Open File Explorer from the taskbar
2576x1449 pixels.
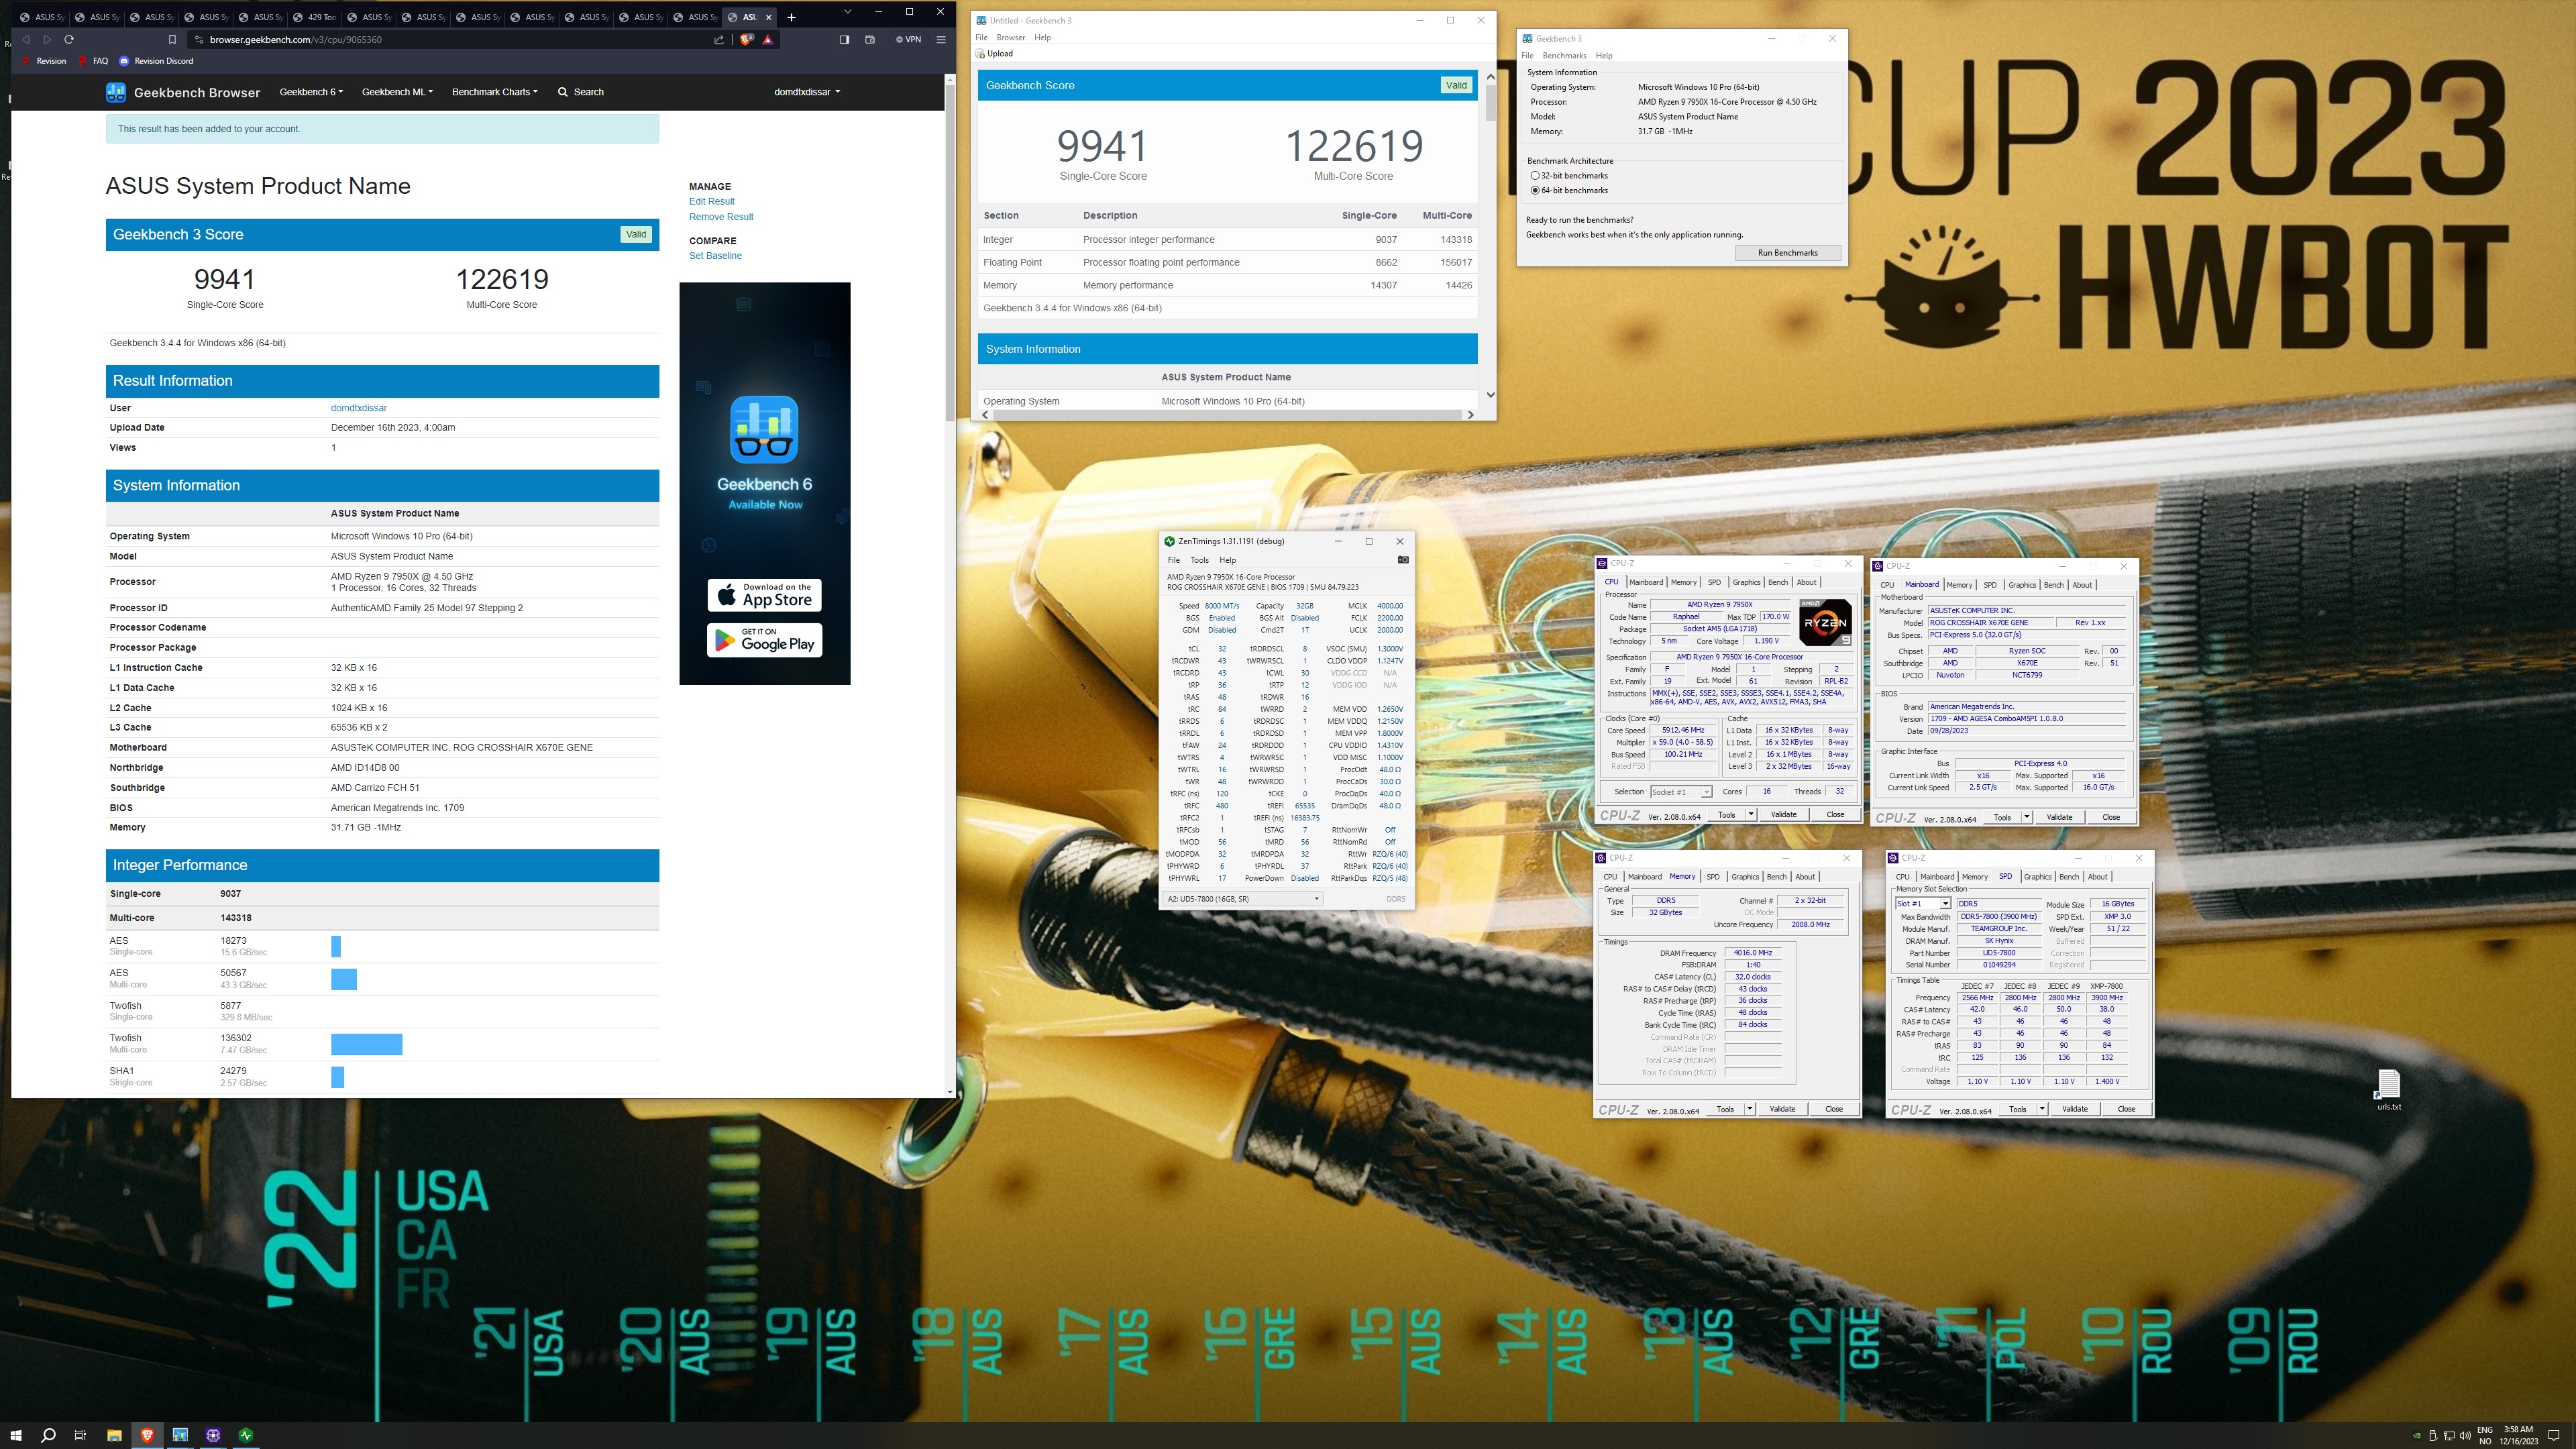click(x=114, y=1435)
